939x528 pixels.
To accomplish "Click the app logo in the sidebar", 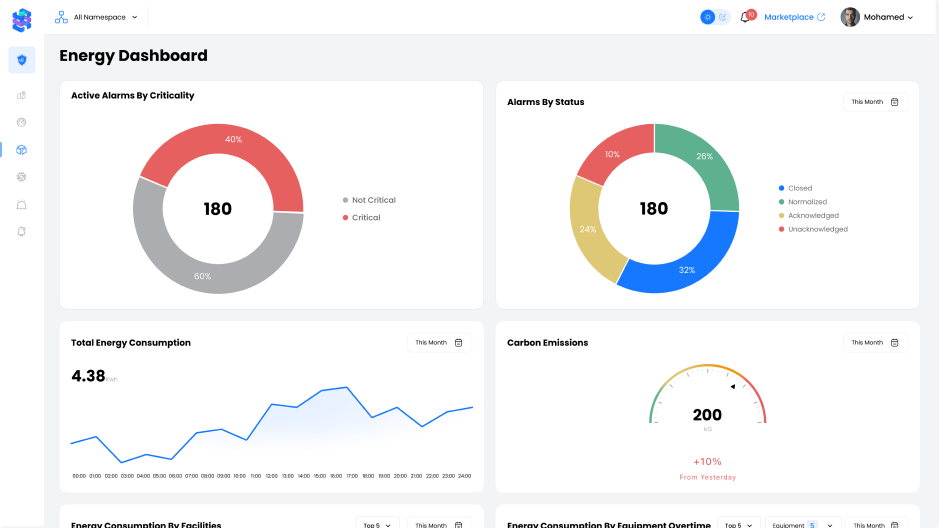I will [22, 18].
